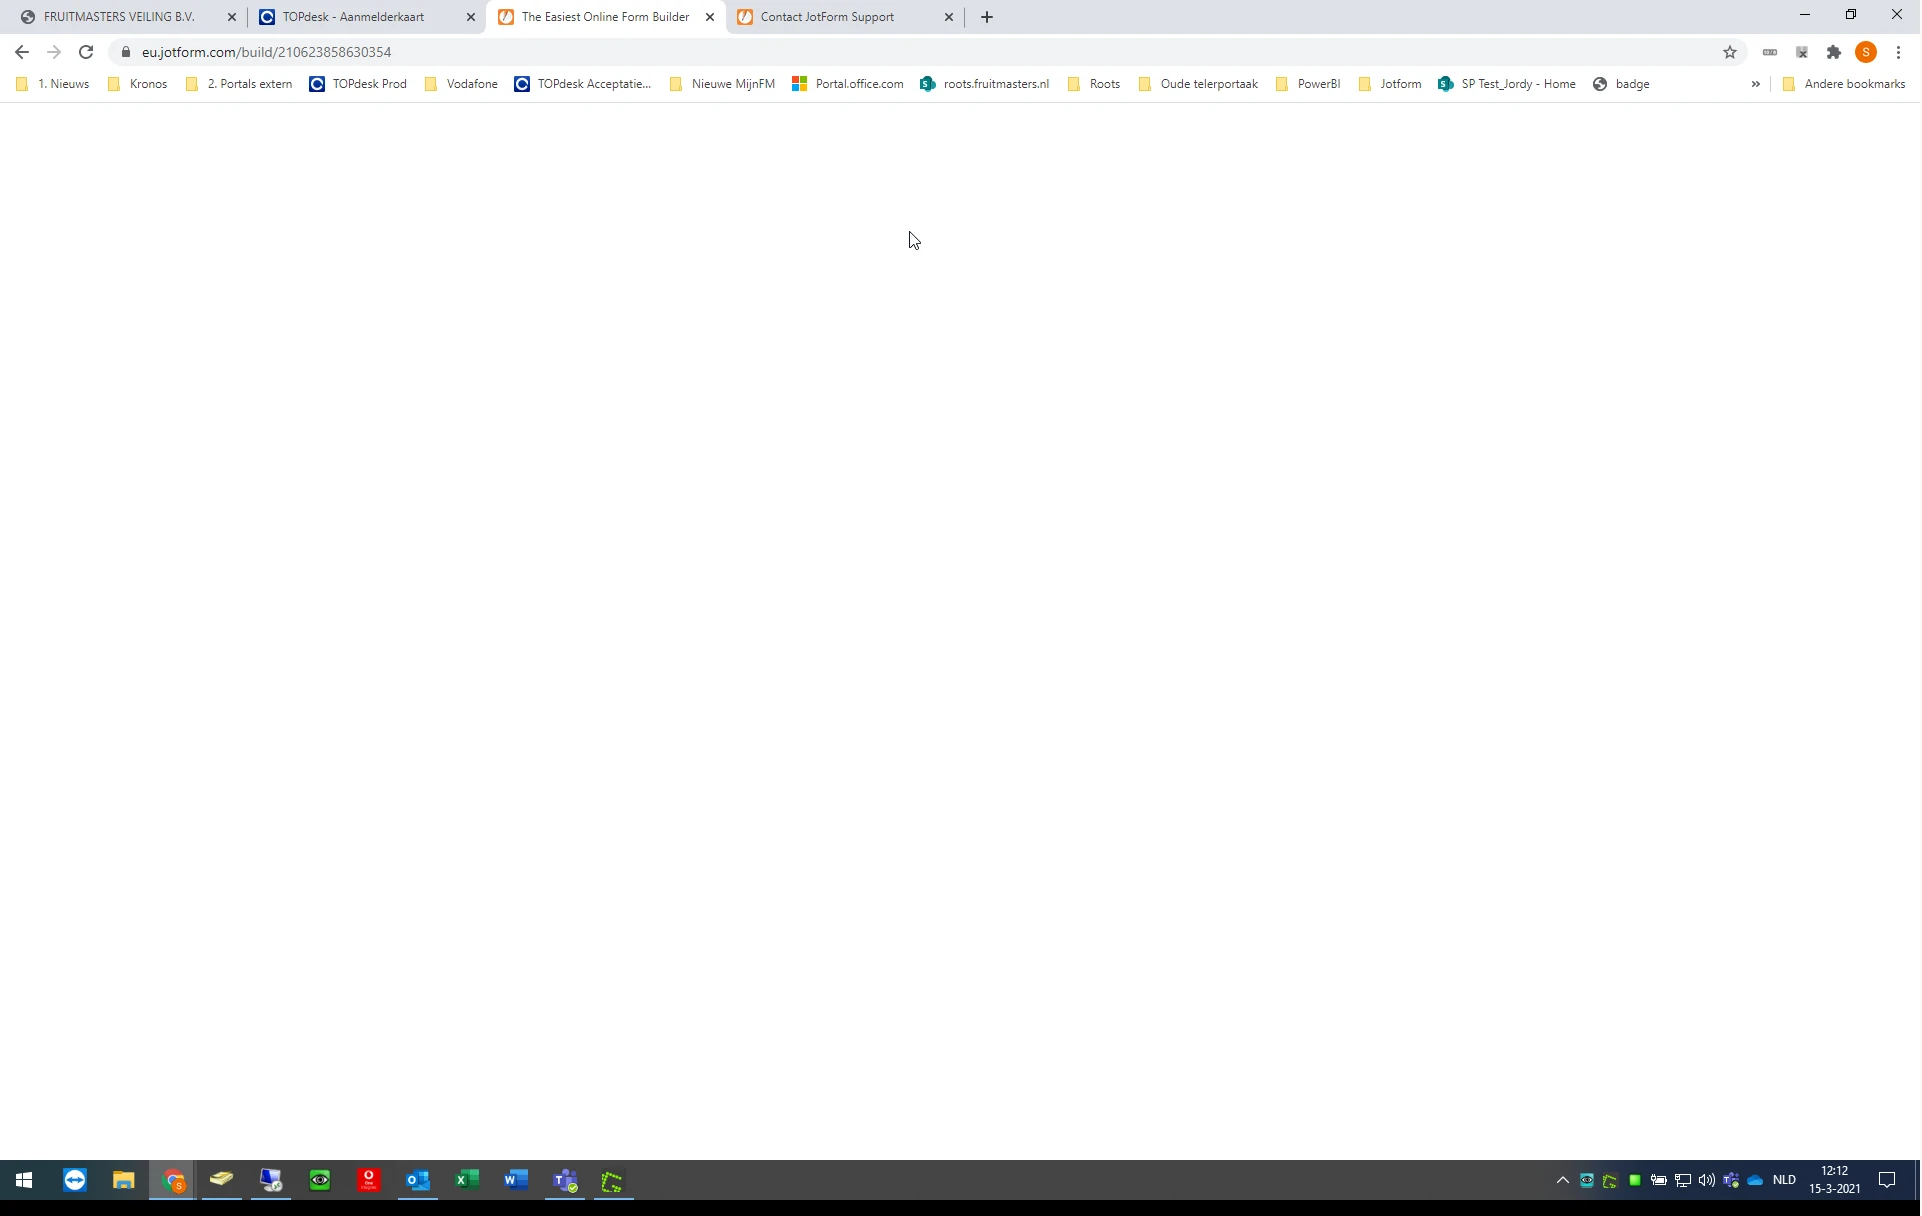Launch Word from the taskbar

(516, 1182)
